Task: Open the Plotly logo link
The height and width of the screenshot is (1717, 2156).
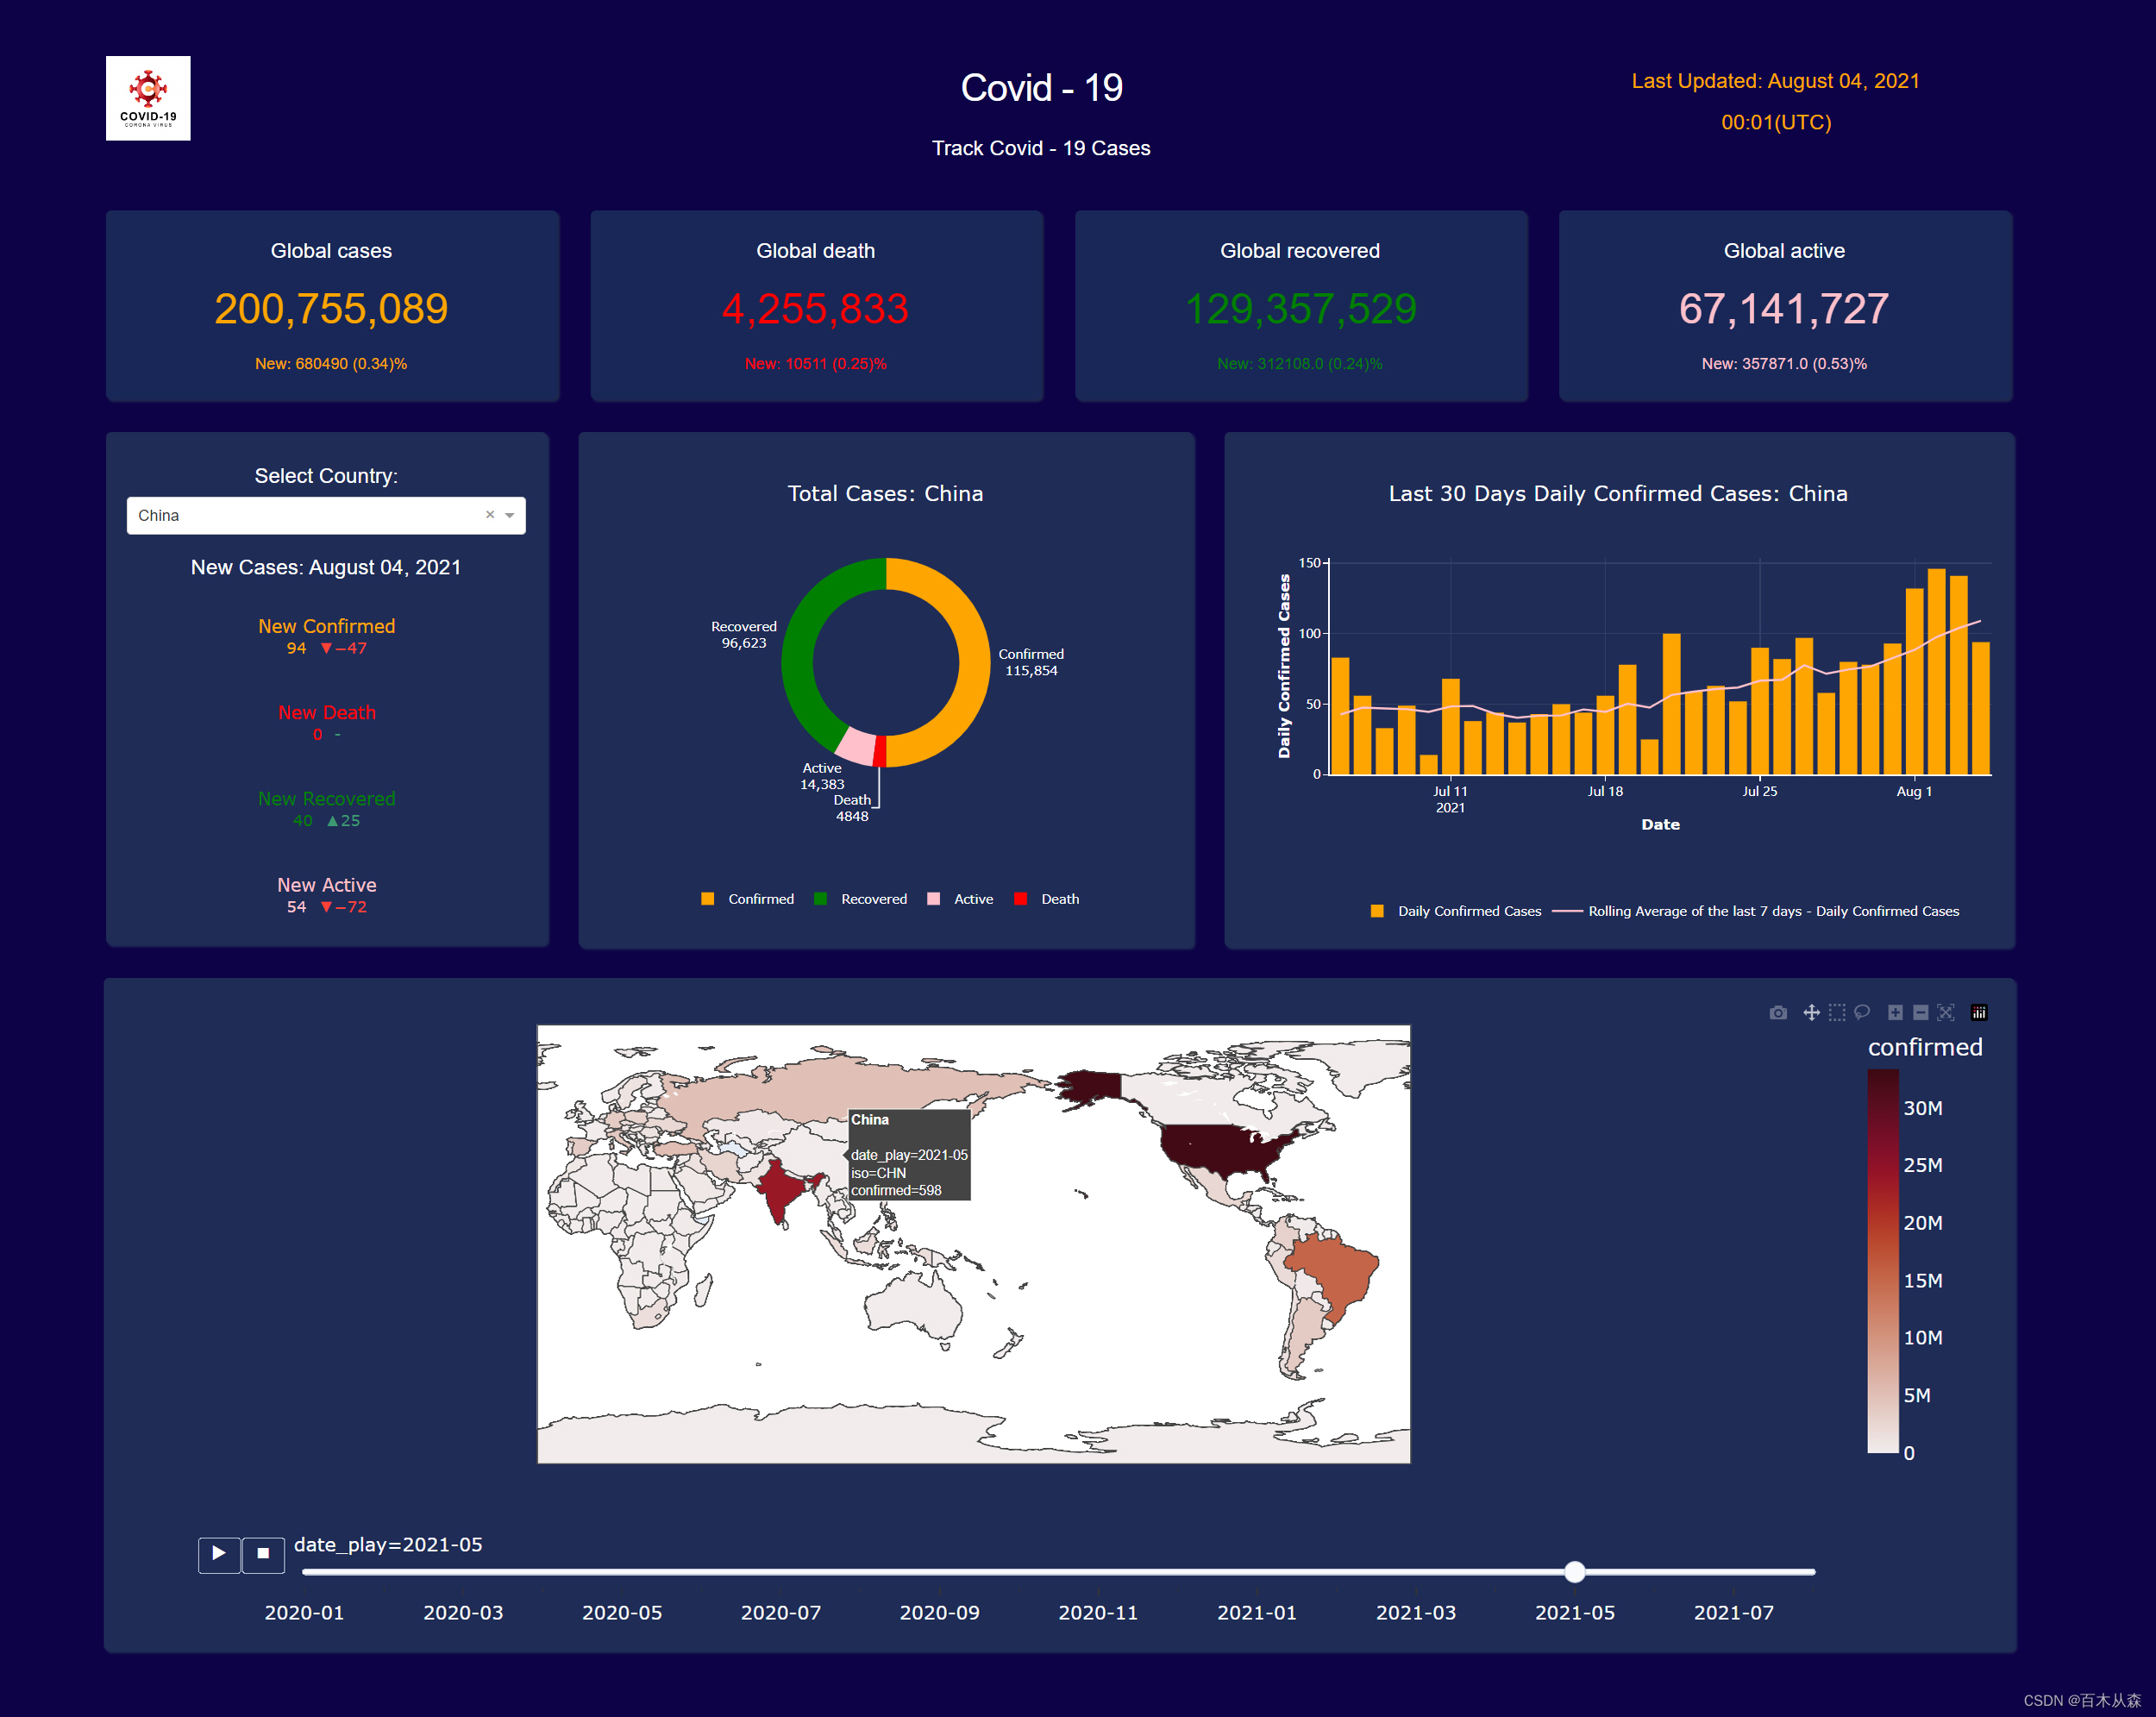Action: pyautogui.click(x=1978, y=1012)
